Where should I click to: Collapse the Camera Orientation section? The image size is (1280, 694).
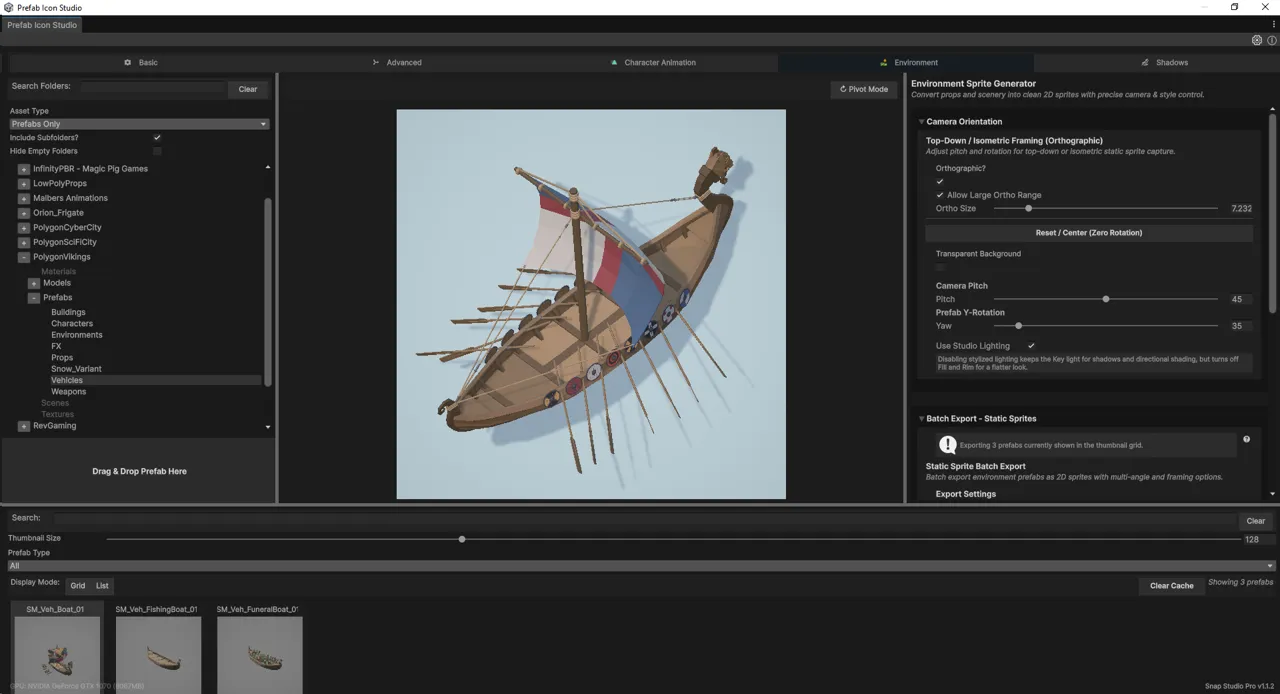[x=921, y=122]
